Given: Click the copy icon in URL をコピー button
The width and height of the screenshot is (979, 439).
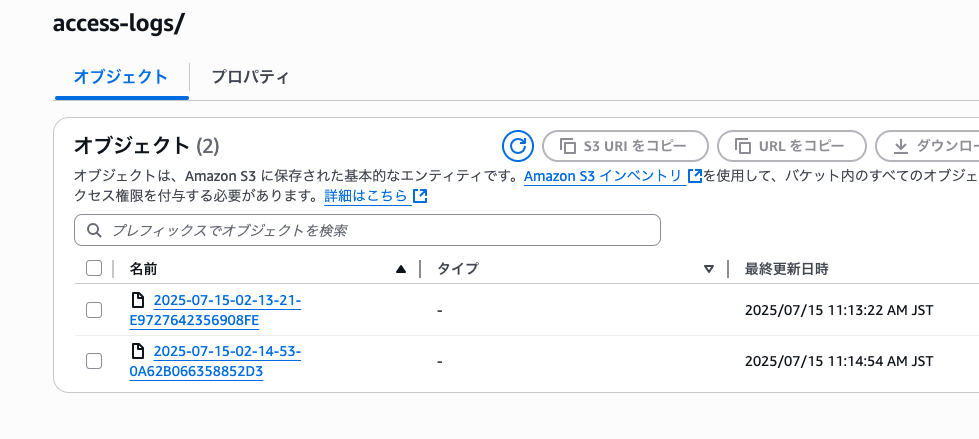Looking at the screenshot, I should point(742,147).
